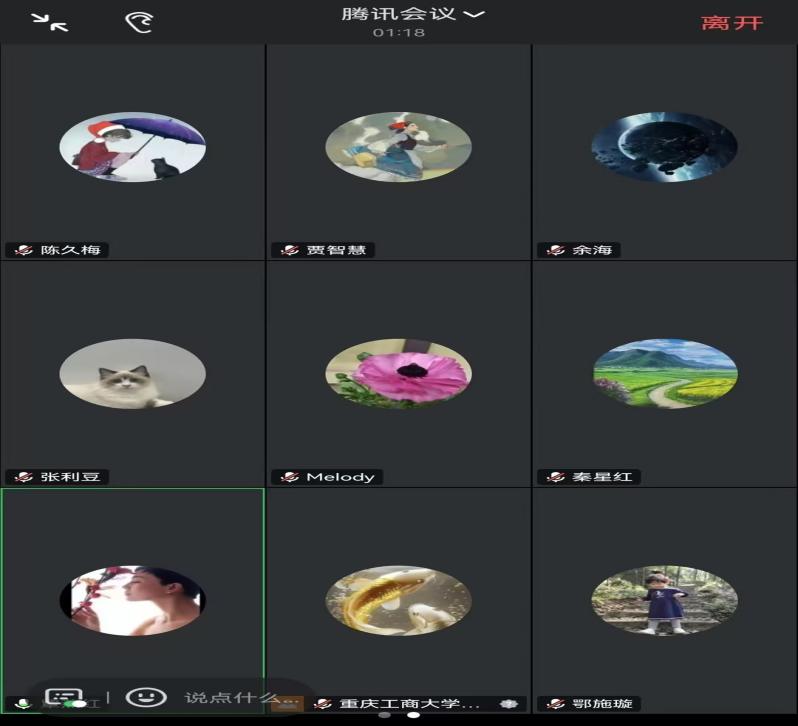This screenshot has height=726, width=798.
Task: Open the chat message icon
Action: point(63,698)
